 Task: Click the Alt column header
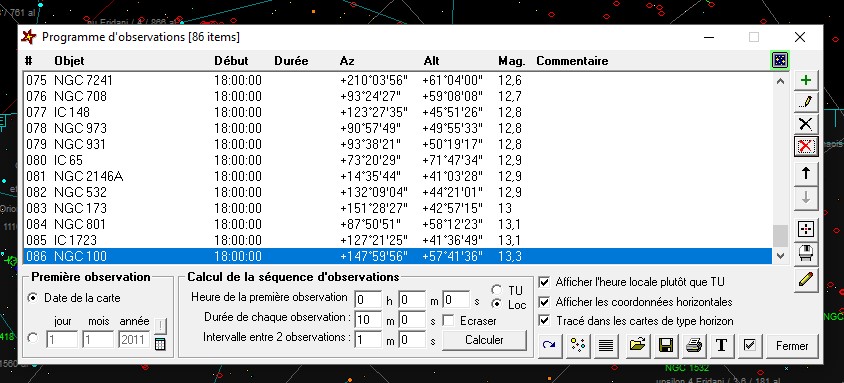pyautogui.click(x=432, y=61)
